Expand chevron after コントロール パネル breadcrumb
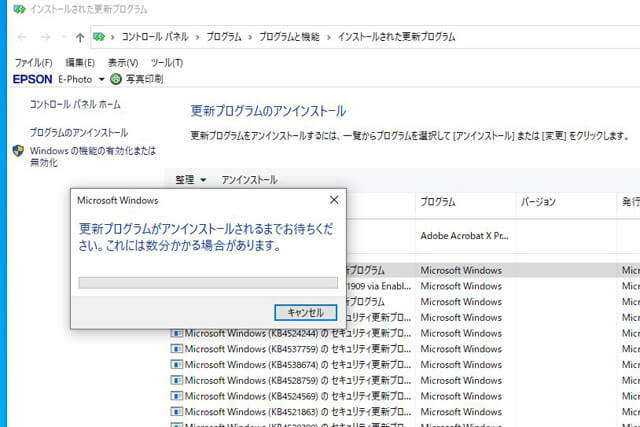Screen dimensions: 640x427 198,38
